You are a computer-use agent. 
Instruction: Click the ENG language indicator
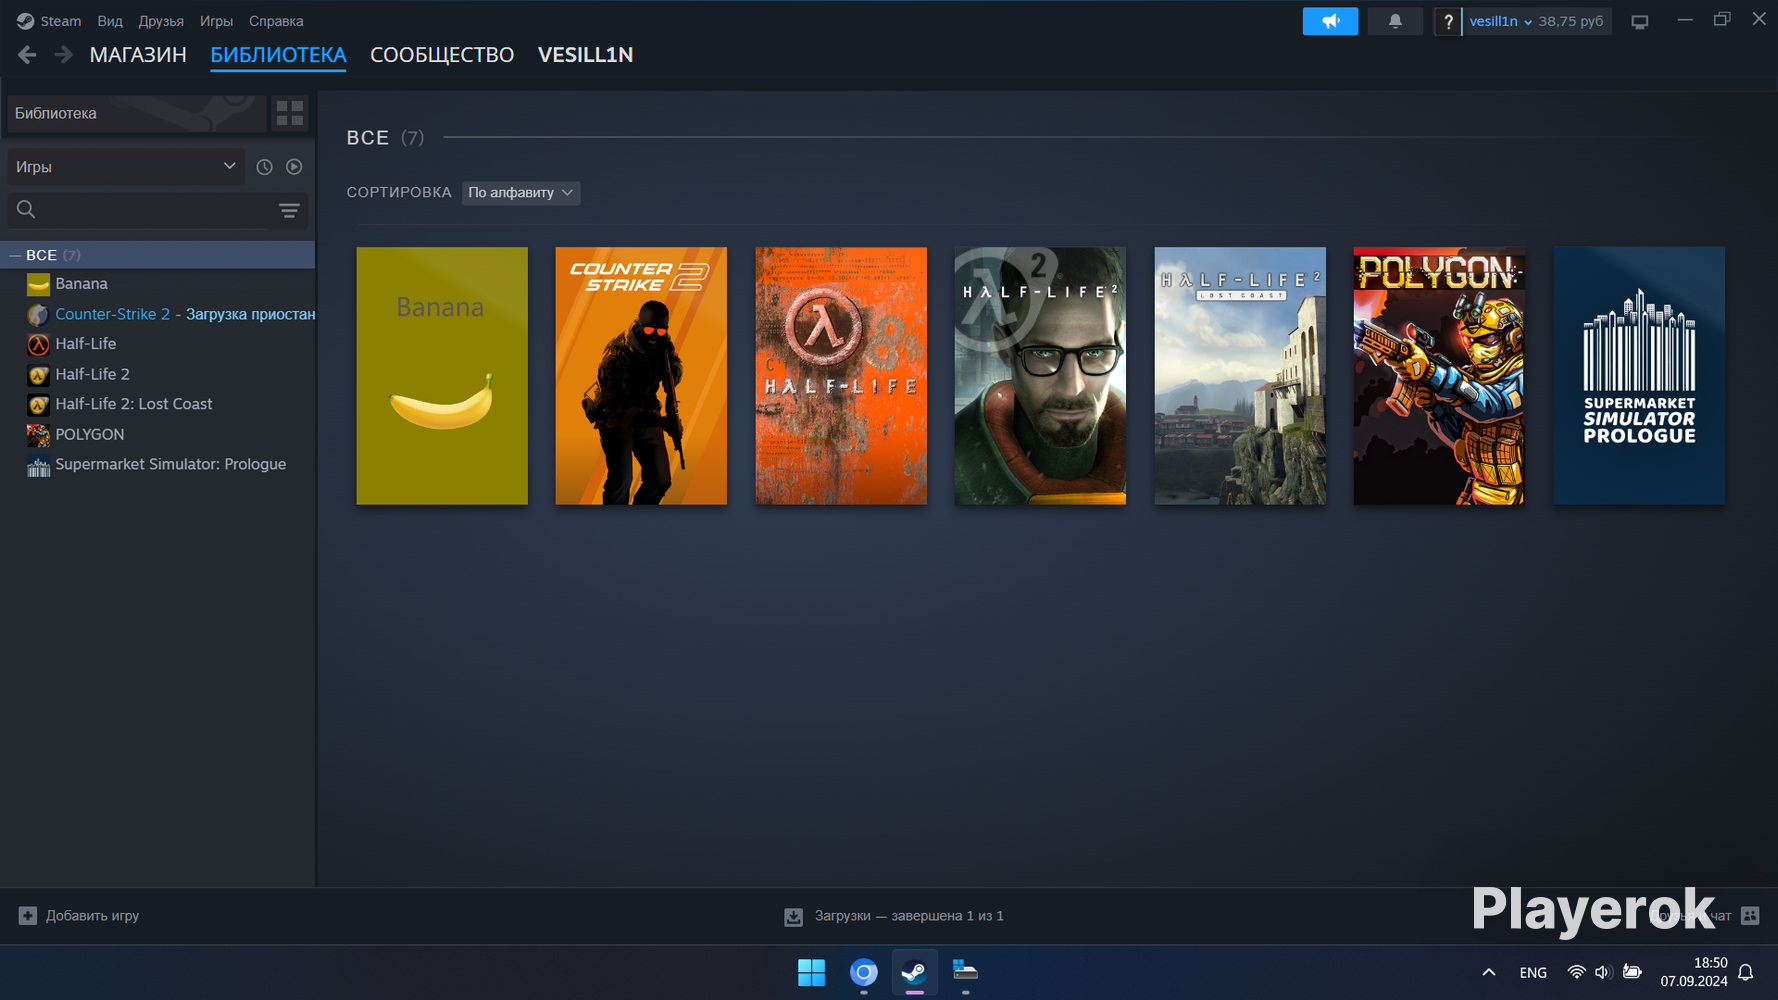[1532, 972]
